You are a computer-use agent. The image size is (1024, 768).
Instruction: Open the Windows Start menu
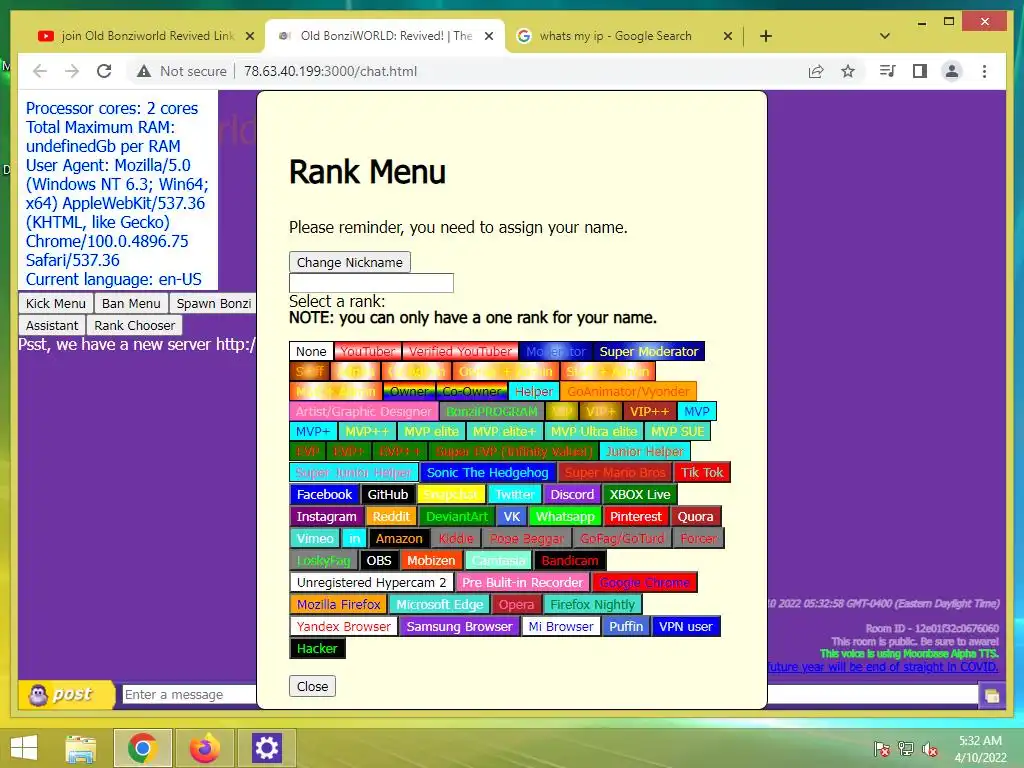[x=24, y=748]
